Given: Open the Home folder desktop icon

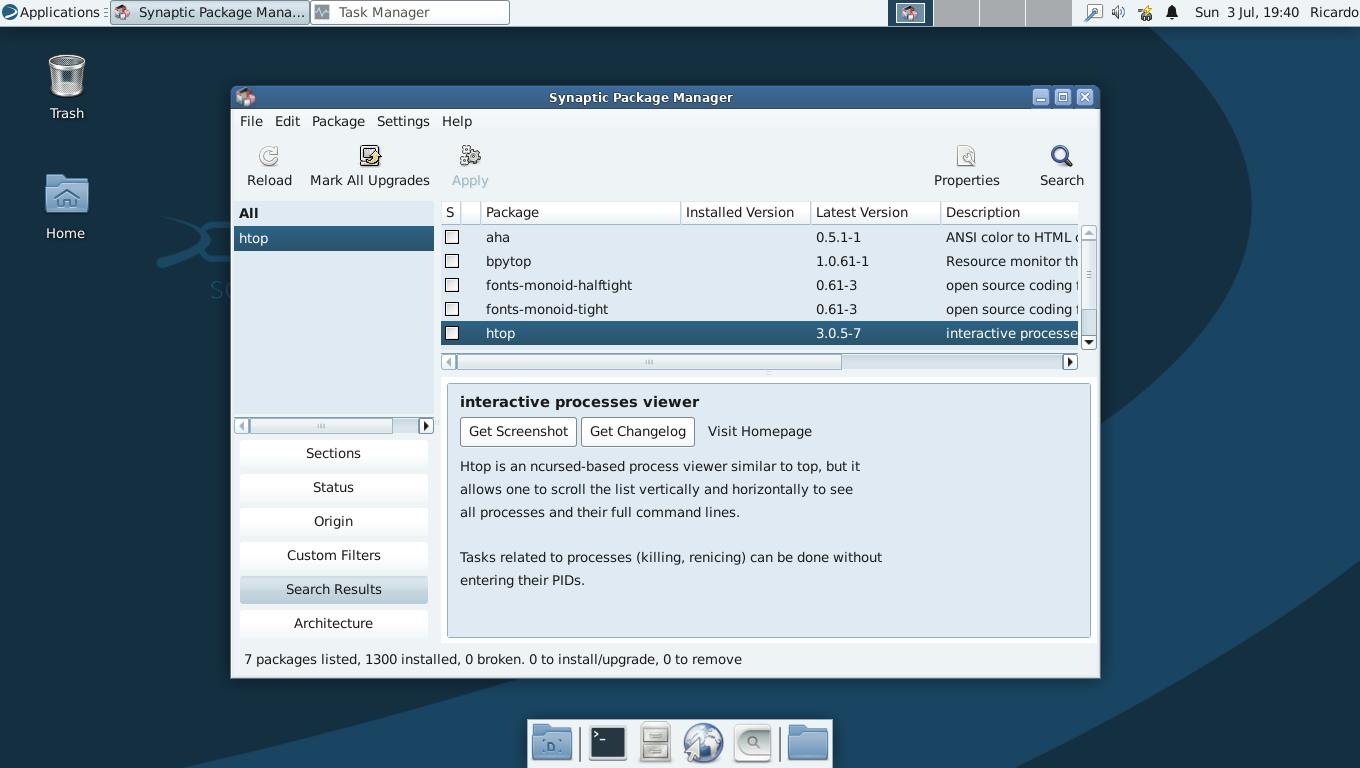Looking at the screenshot, I should (x=66, y=195).
